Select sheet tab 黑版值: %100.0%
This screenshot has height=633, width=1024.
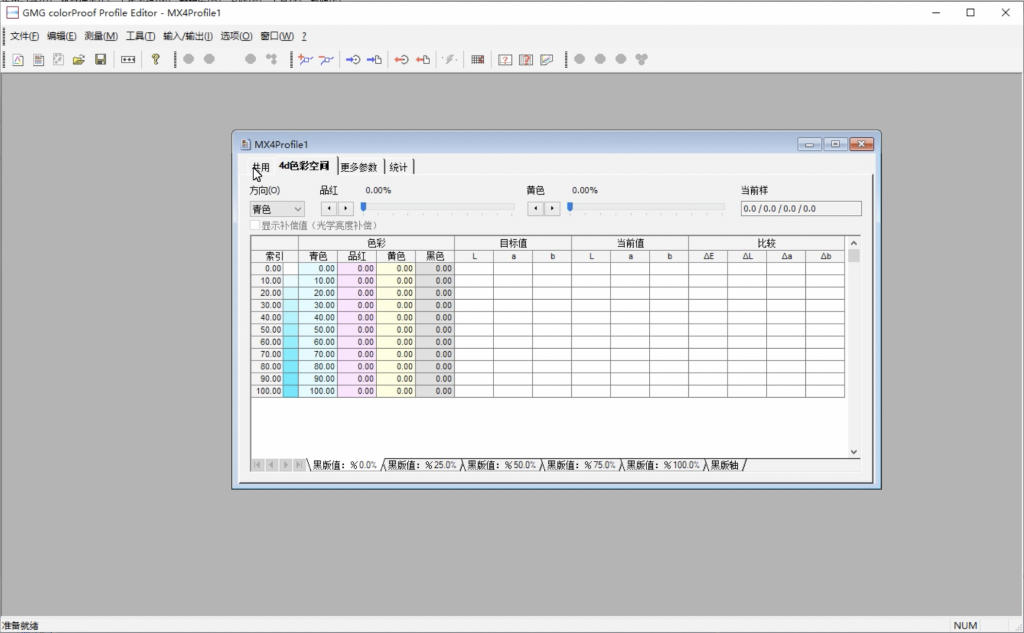(x=663, y=465)
